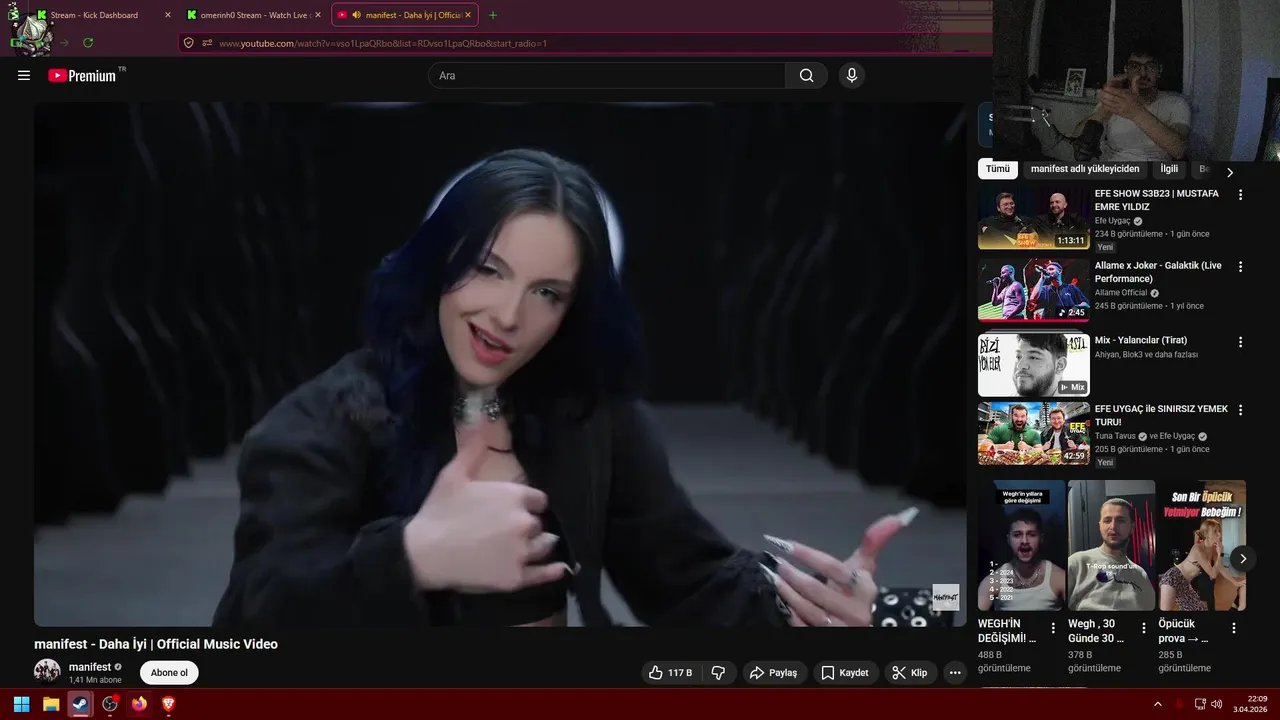
Task: Select manifest adlı yükleyiciden chip
Action: click(x=1085, y=169)
